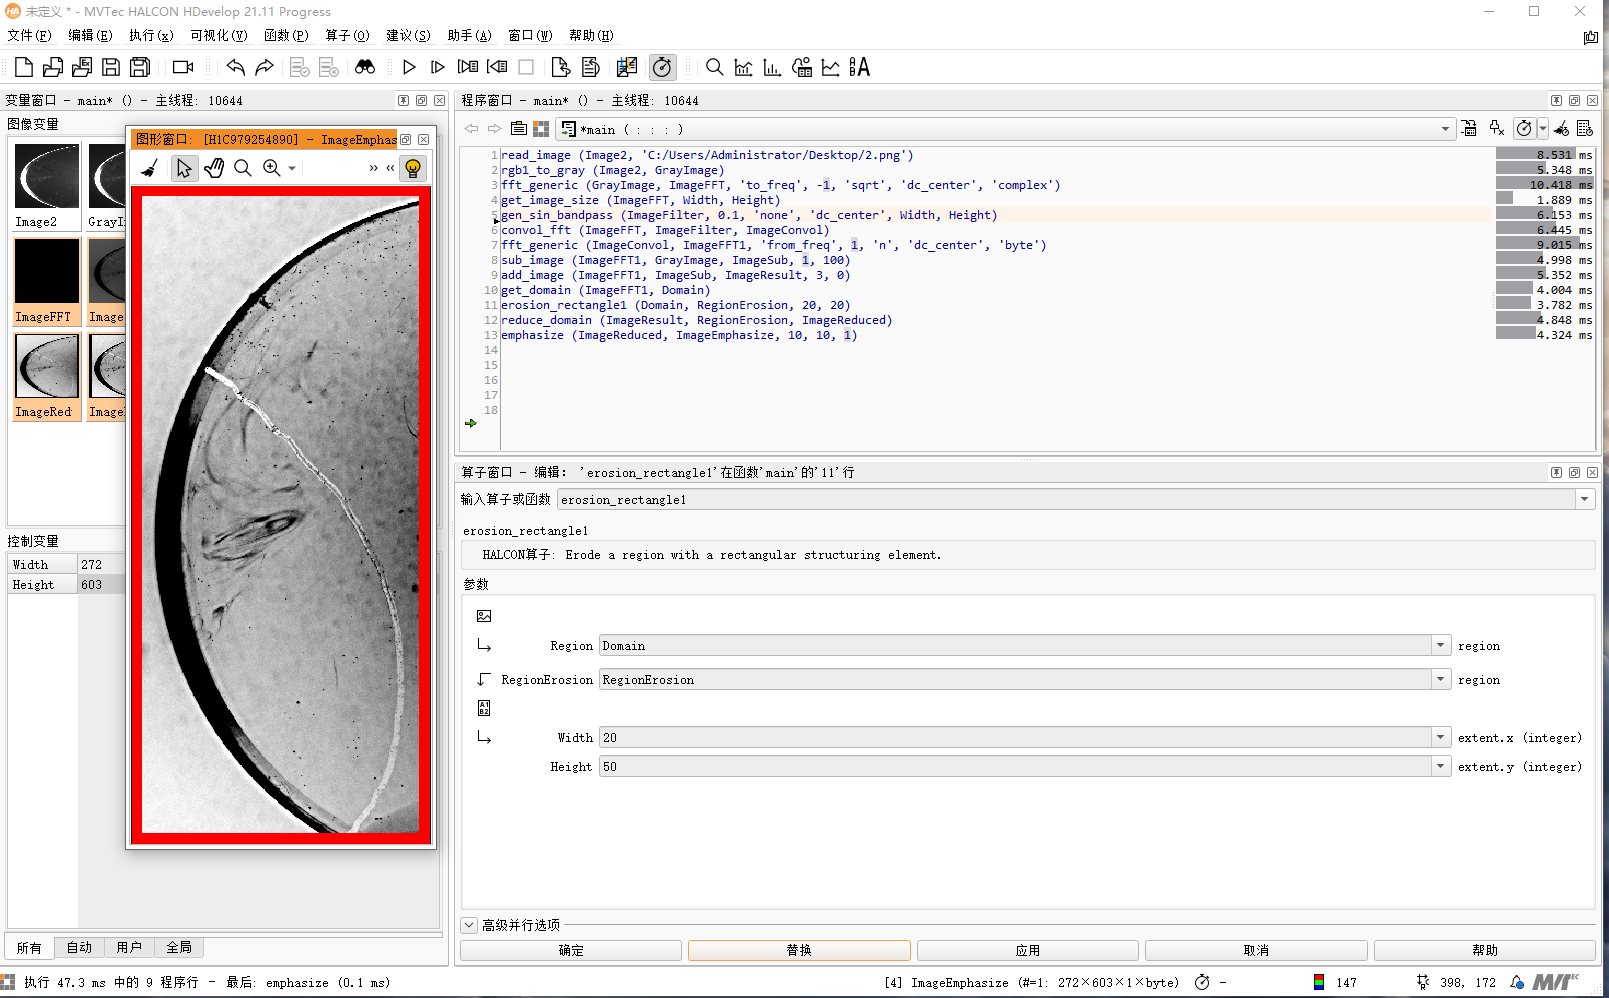Open the Feature Inspection tool
1609x998 pixels.
(802, 67)
